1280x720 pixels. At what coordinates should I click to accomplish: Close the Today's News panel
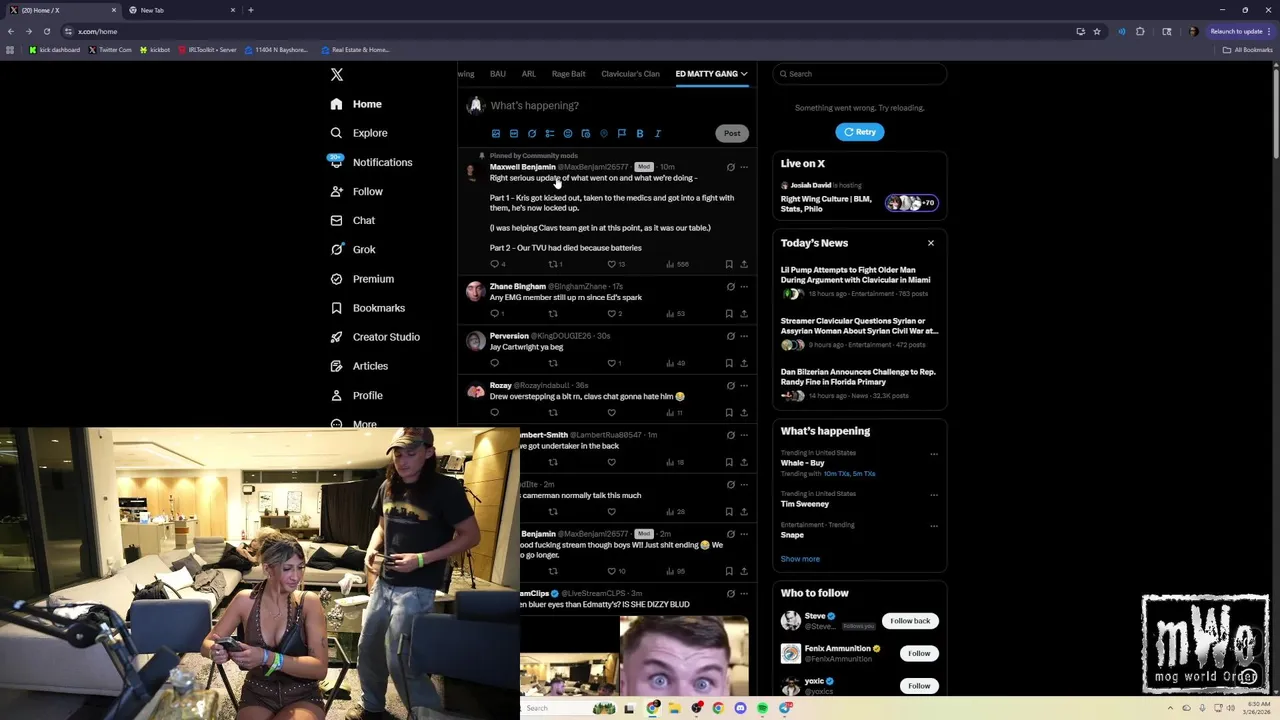click(x=931, y=243)
